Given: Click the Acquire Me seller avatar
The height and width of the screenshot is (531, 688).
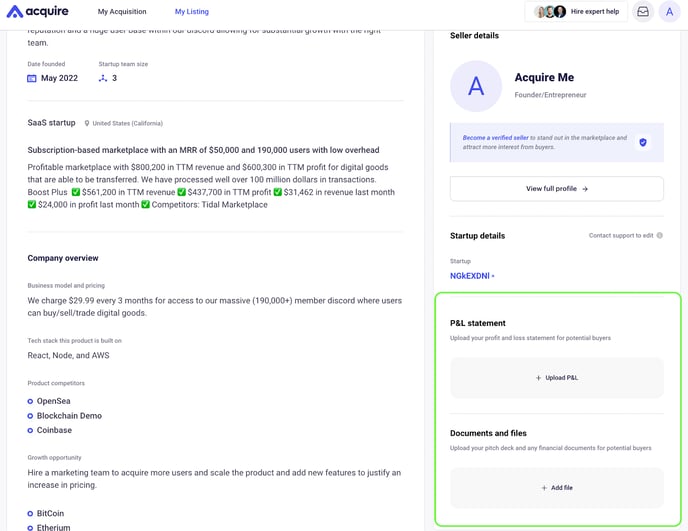Looking at the screenshot, I should click(476, 86).
